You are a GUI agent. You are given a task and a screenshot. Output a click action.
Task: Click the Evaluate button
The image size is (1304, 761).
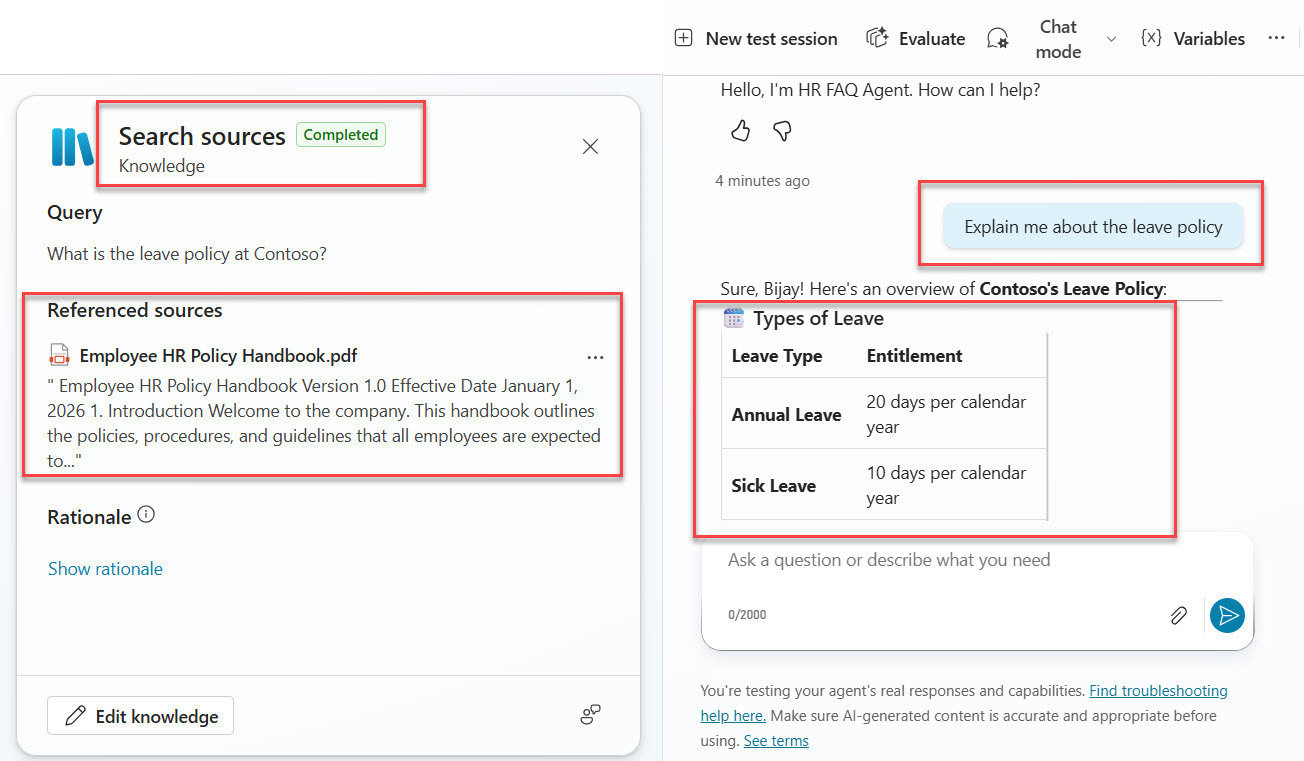(x=916, y=39)
